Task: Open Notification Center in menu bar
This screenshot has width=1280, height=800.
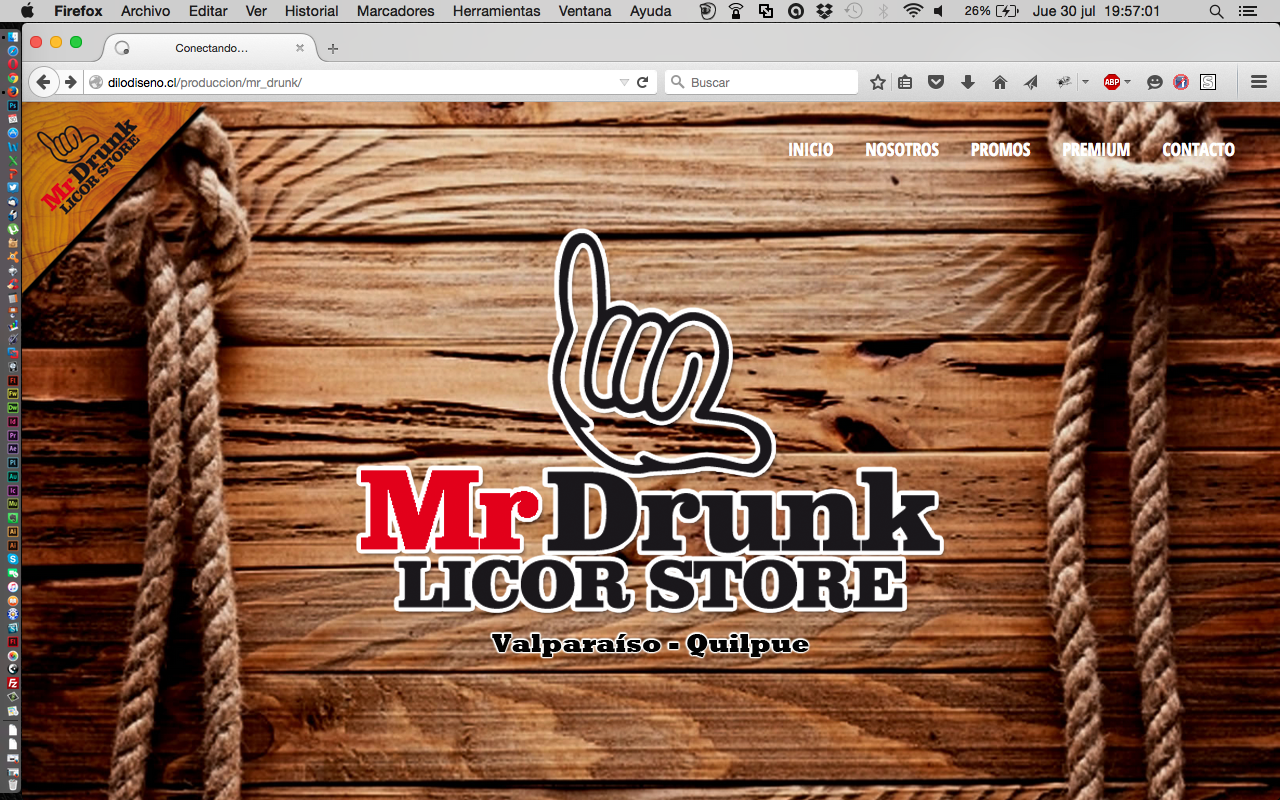Action: point(1246,11)
